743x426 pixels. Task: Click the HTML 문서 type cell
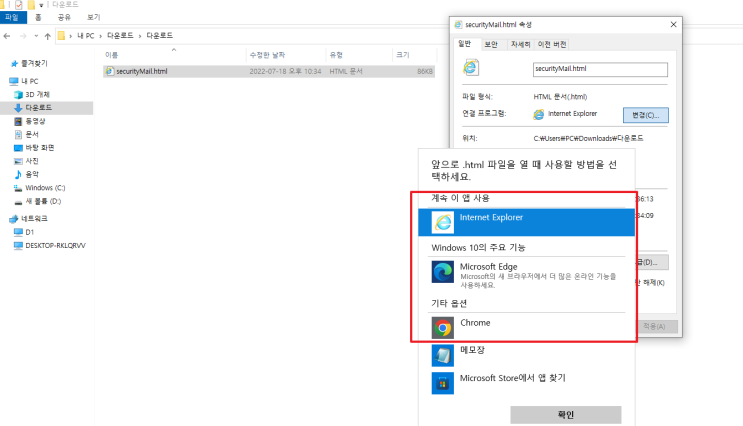coord(346,72)
